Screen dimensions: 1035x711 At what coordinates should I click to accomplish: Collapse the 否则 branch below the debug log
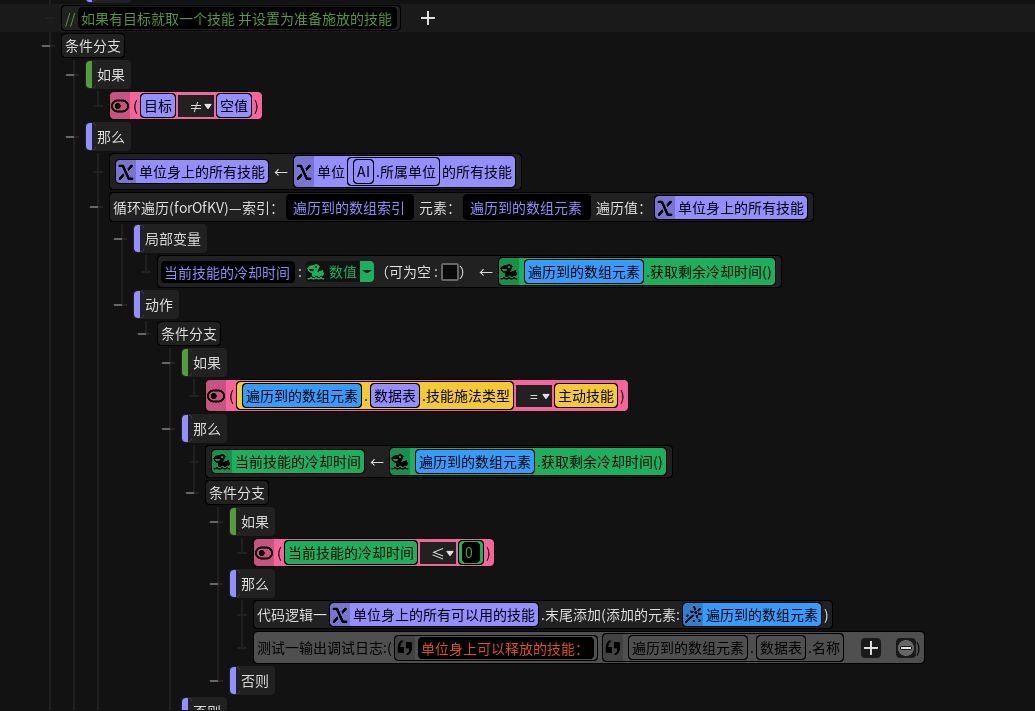(x=214, y=681)
